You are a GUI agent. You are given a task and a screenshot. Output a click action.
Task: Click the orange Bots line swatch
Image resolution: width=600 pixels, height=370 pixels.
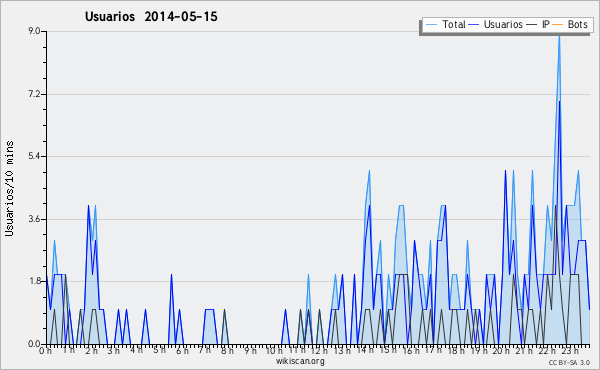[558, 25]
